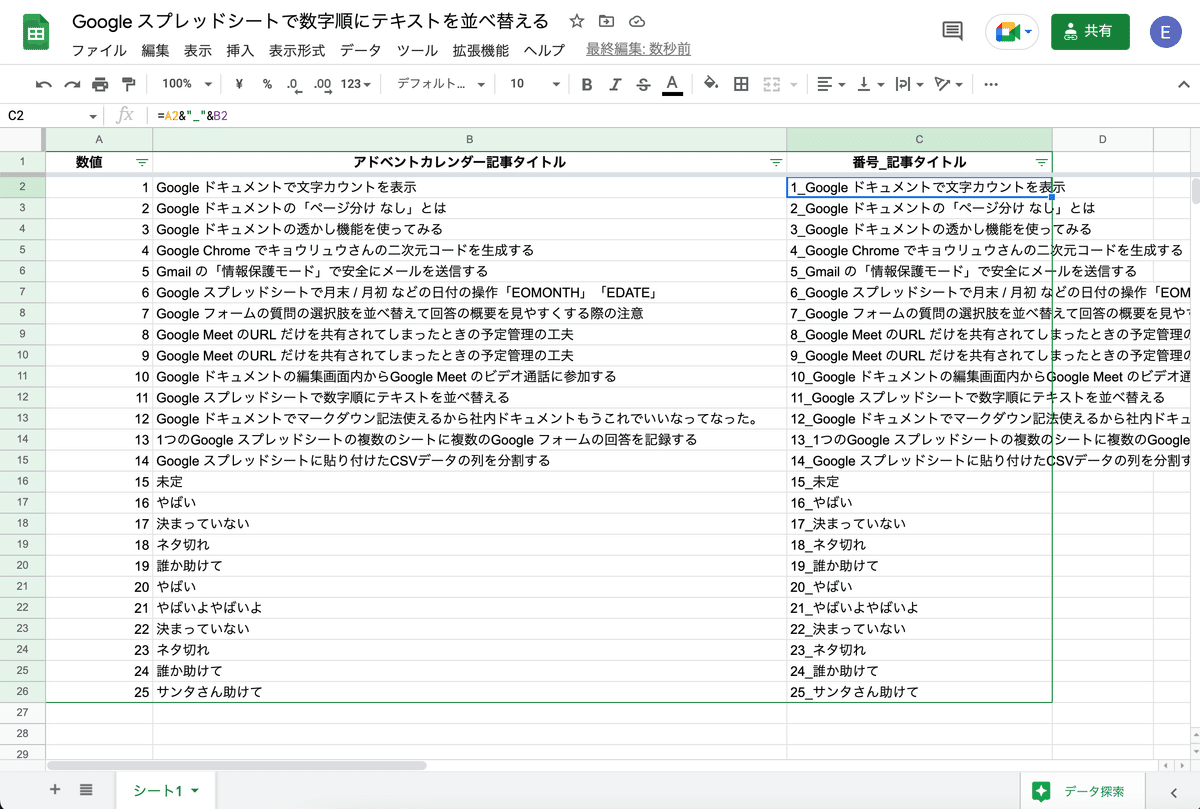Open the ファイル menu
The width and height of the screenshot is (1200, 809).
click(99, 50)
